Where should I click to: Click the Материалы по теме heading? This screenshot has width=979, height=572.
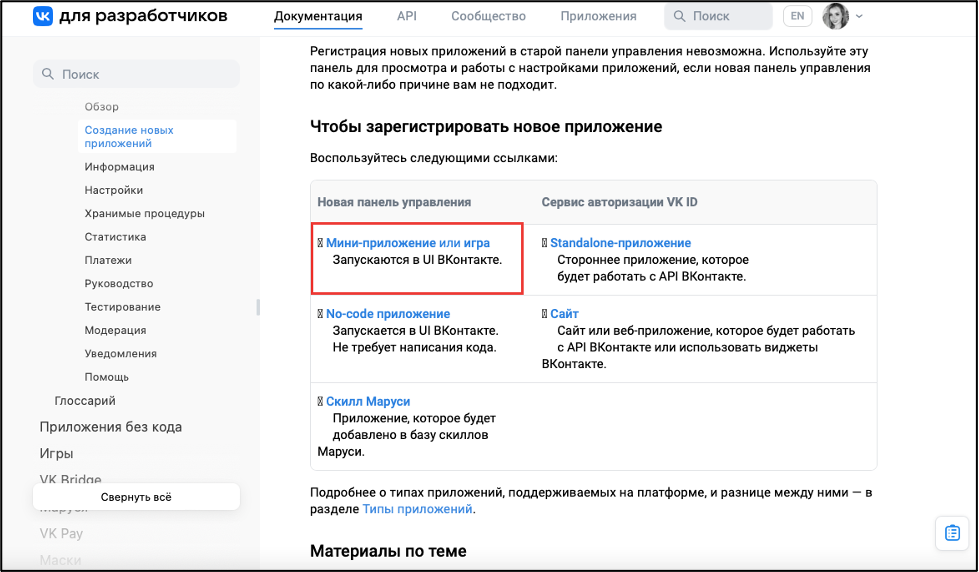[x=388, y=551]
